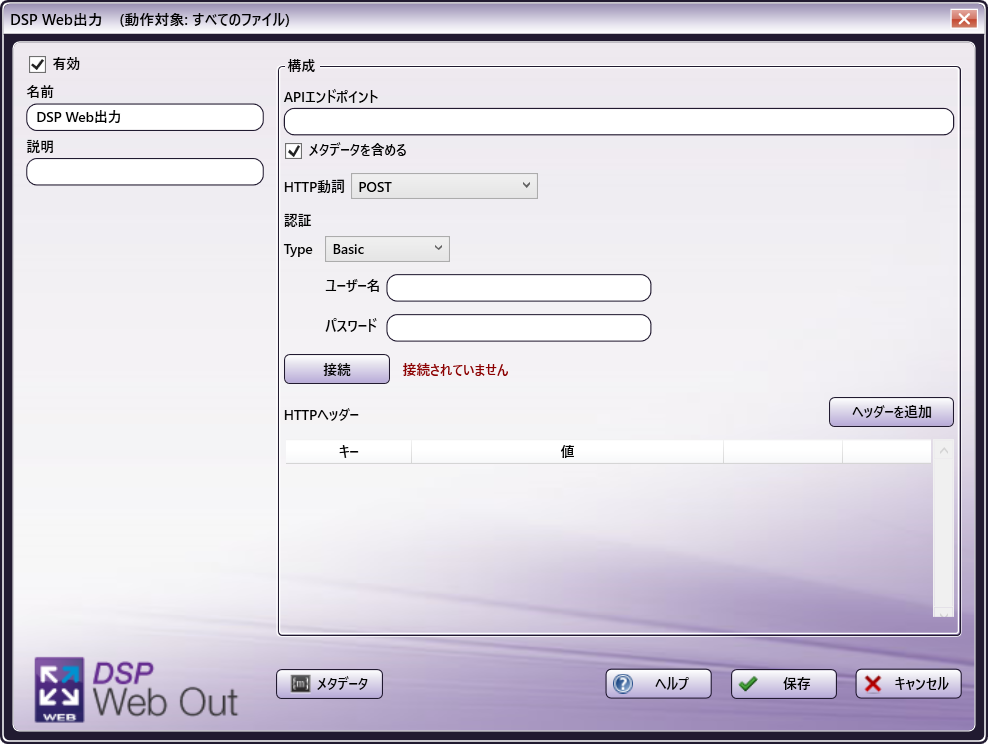Click the HTTP header list scroll-up arrow

[x=944, y=450]
